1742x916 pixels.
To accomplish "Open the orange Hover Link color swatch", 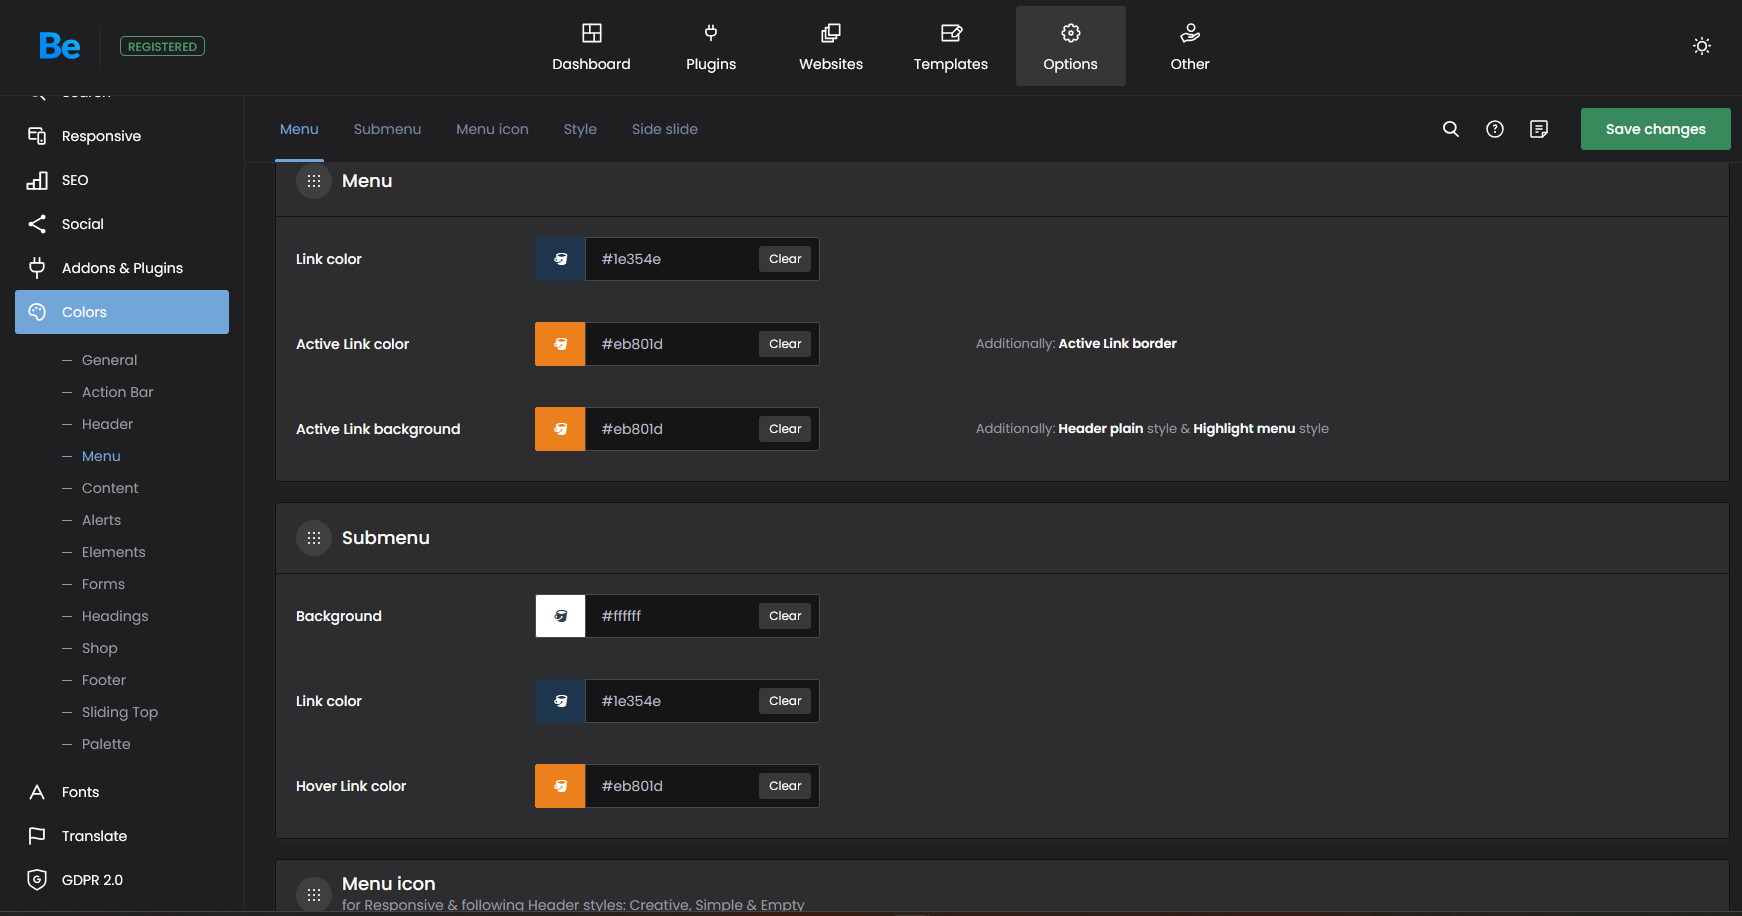I will click(x=560, y=786).
